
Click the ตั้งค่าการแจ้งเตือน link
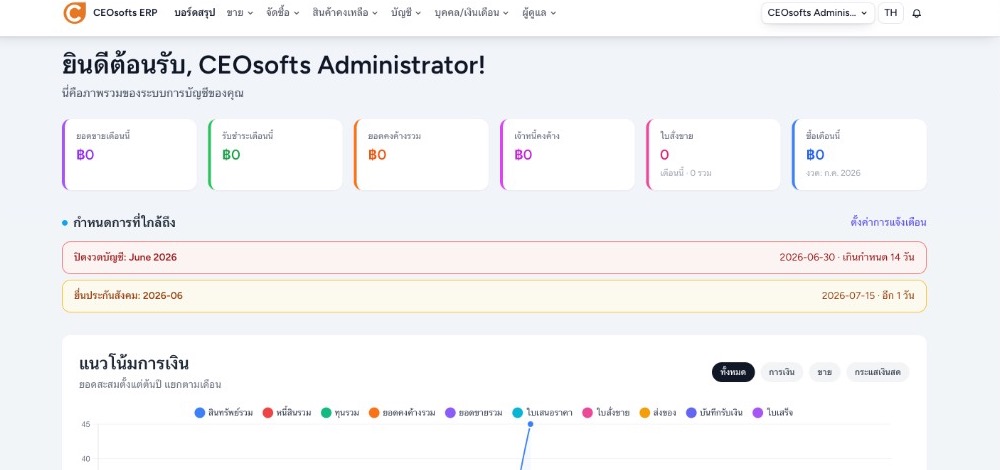[x=888, y=223]
